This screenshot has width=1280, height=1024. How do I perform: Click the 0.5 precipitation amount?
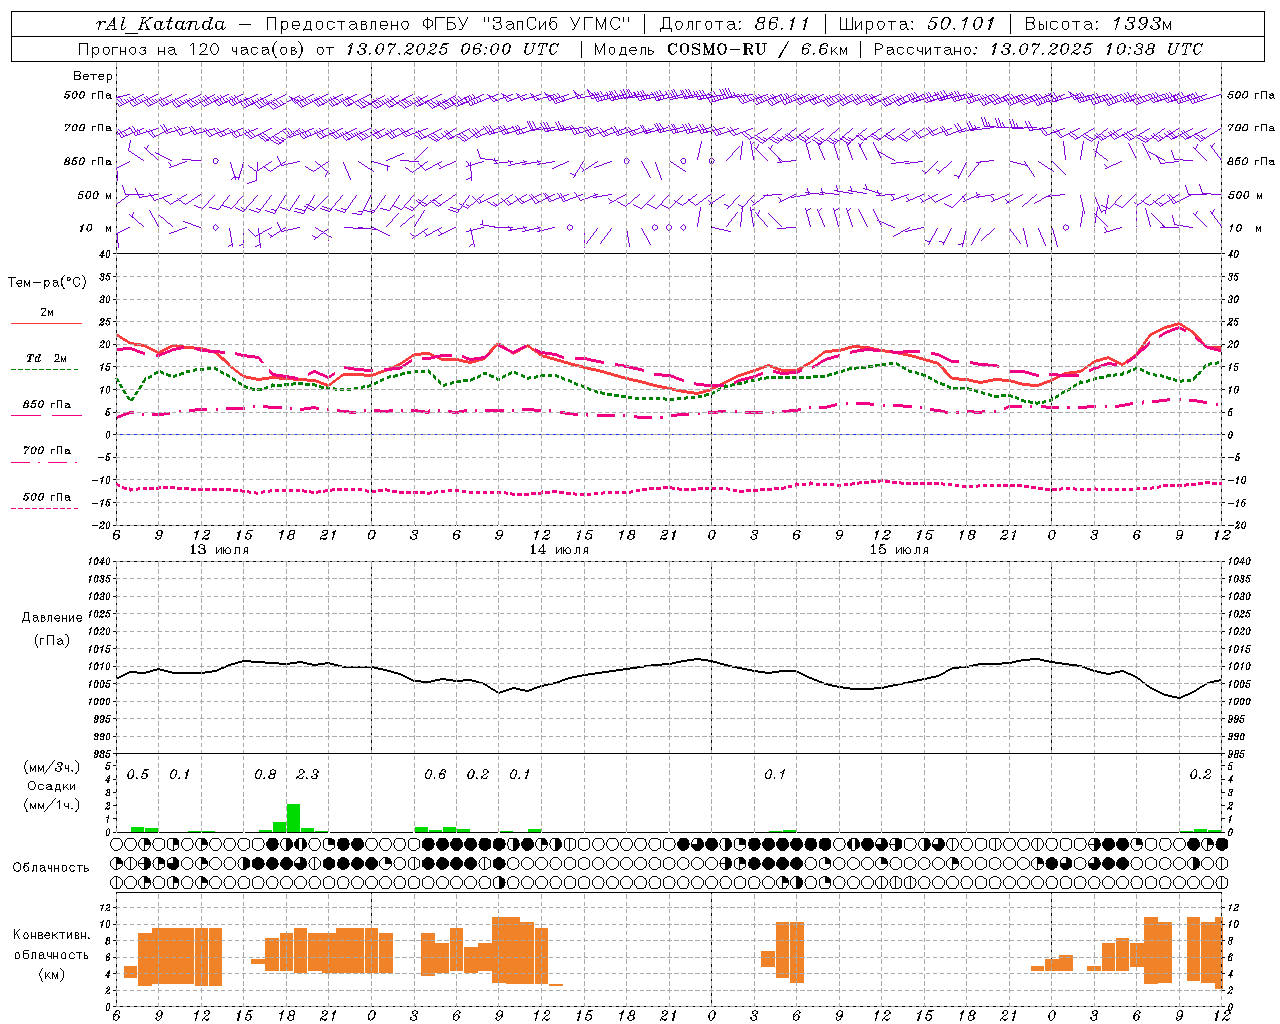[138, 775]
